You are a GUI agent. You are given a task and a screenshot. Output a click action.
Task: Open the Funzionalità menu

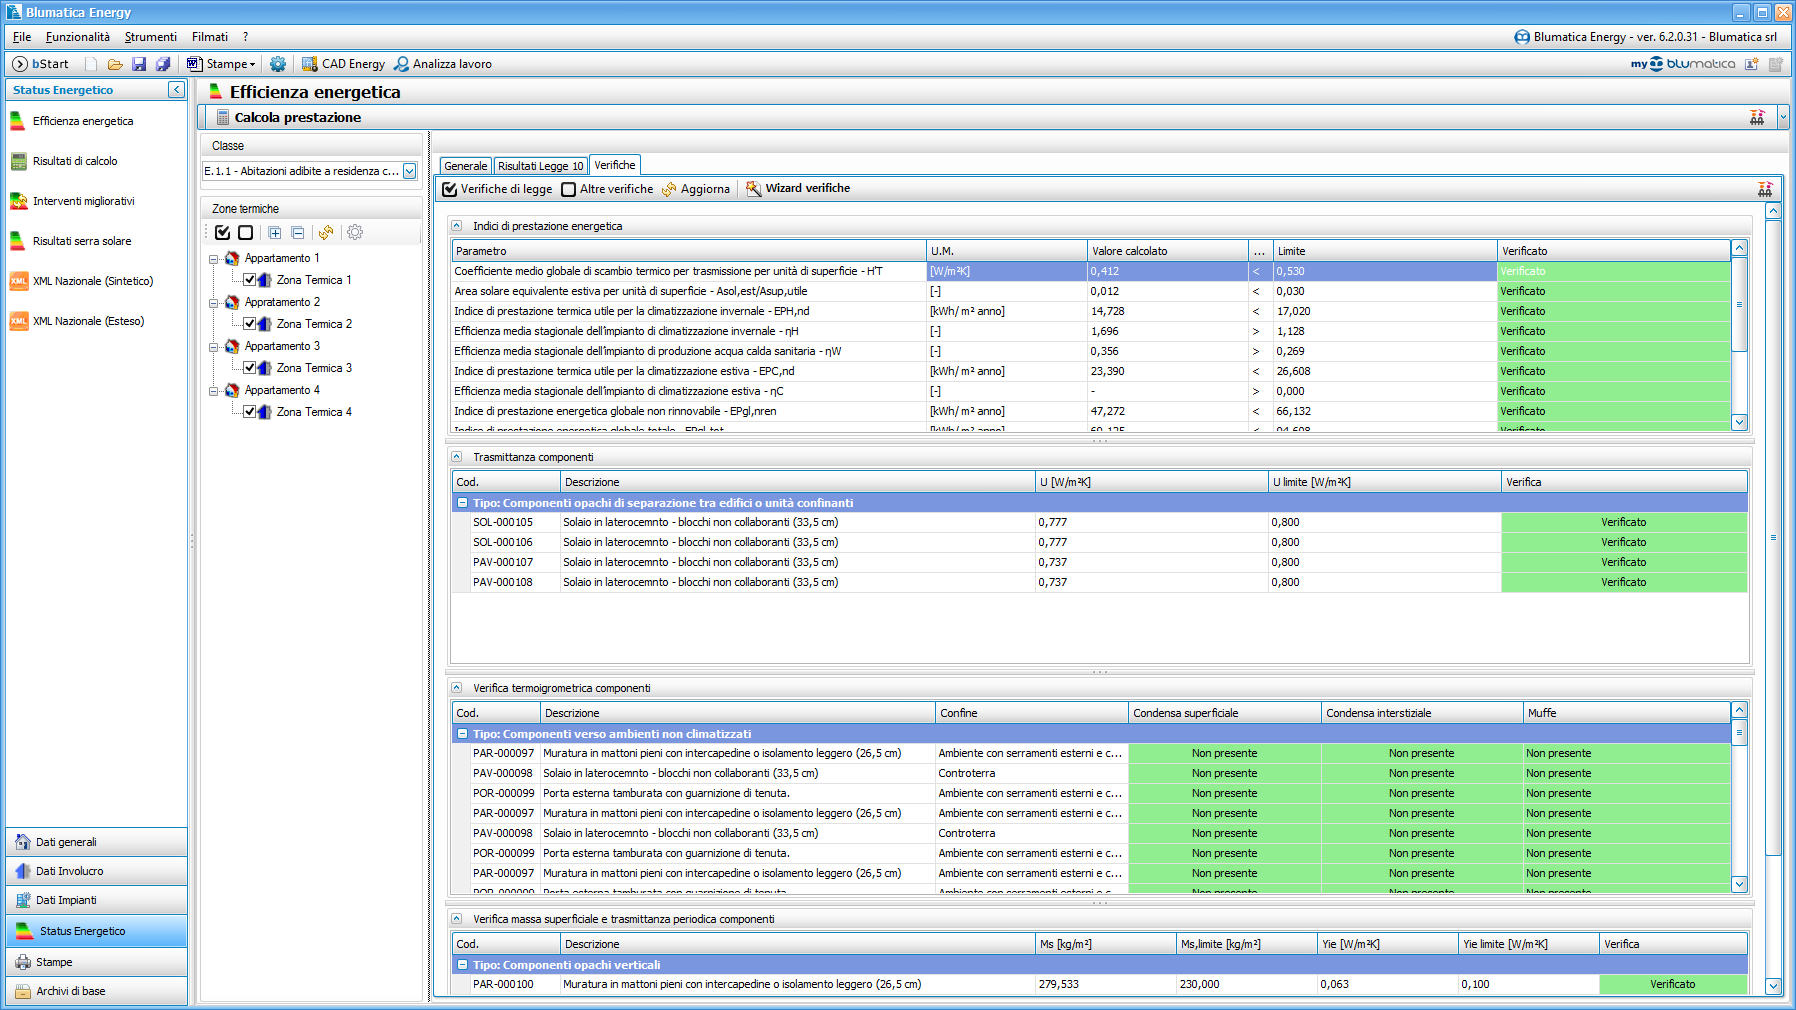point(77,37)
